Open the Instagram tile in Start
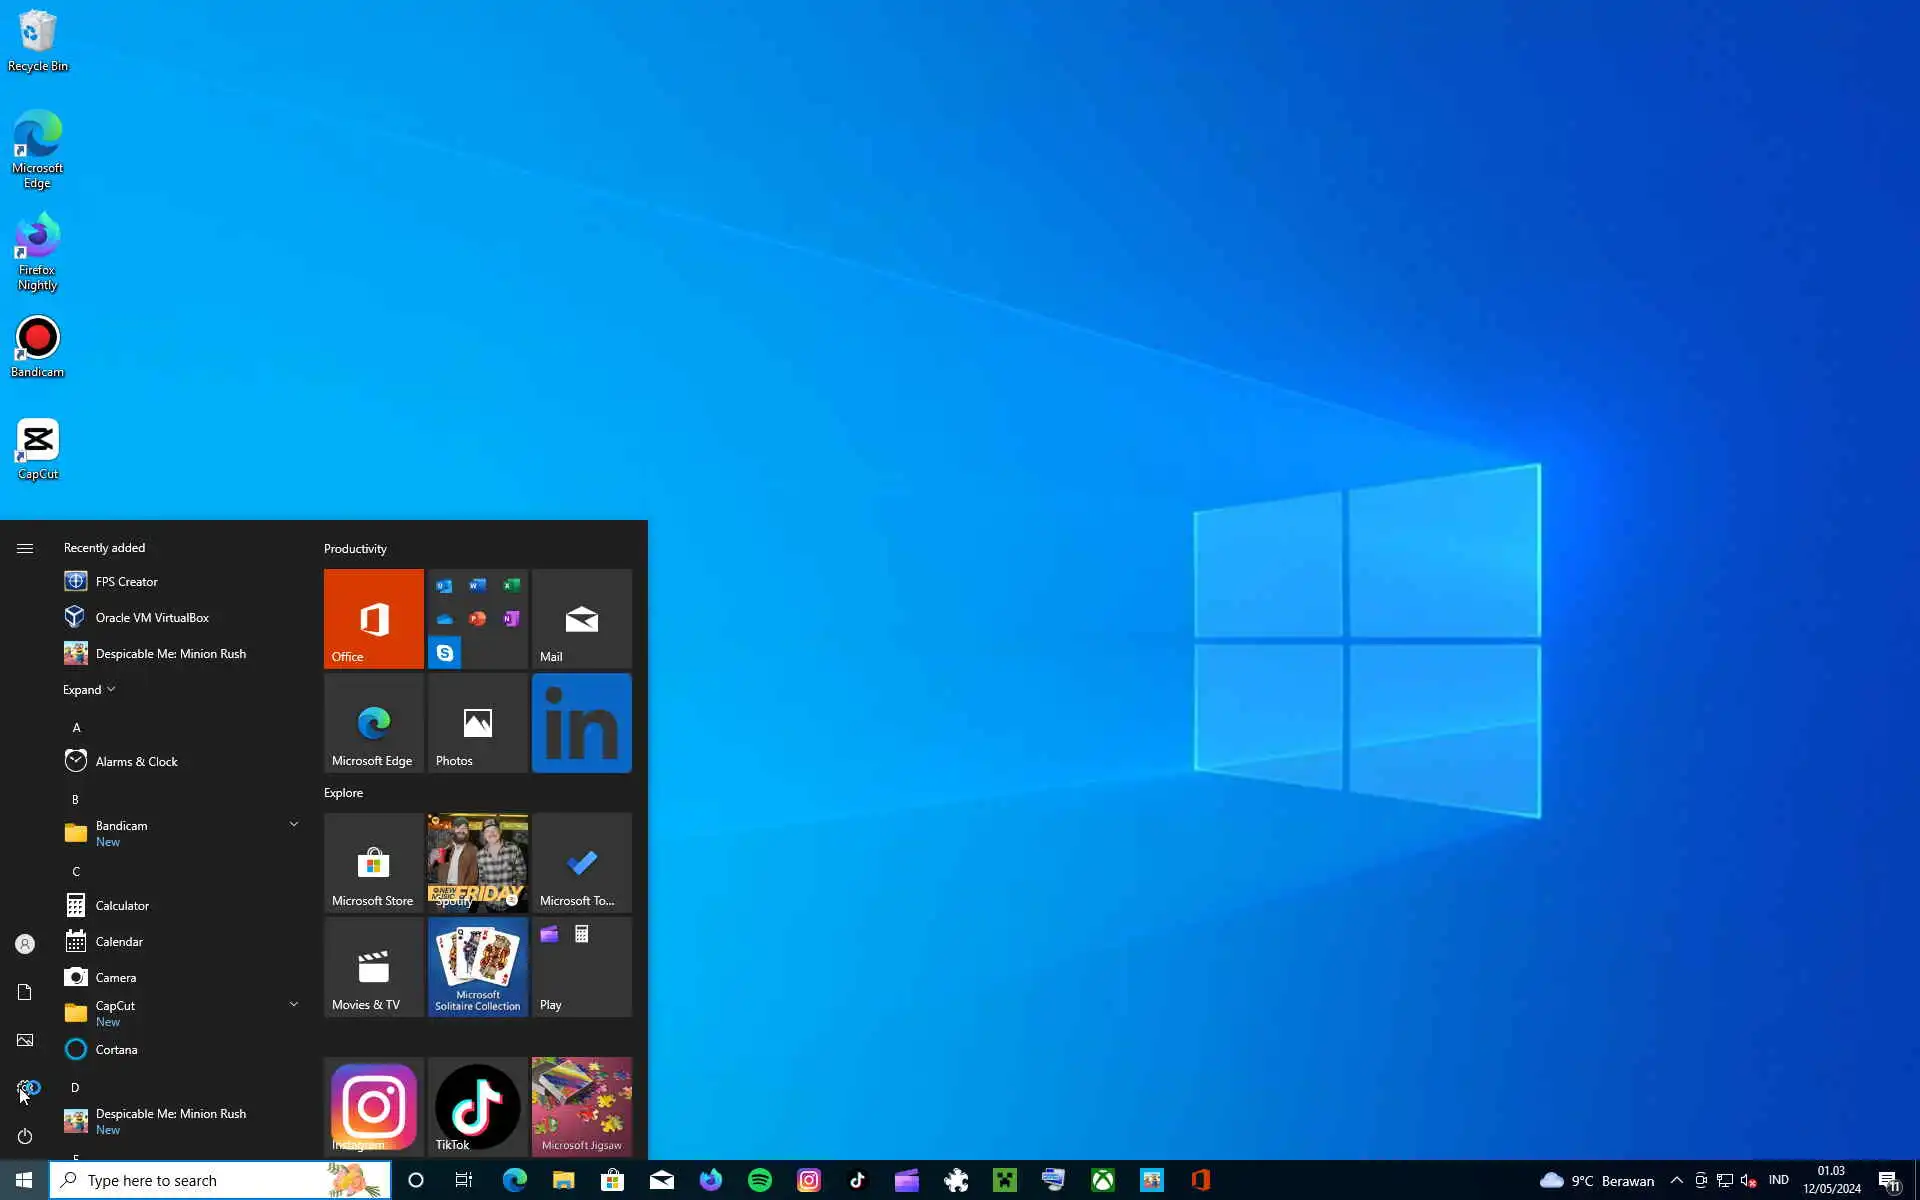This screenshot has width=1920, height=1200. click(373, 1106)
